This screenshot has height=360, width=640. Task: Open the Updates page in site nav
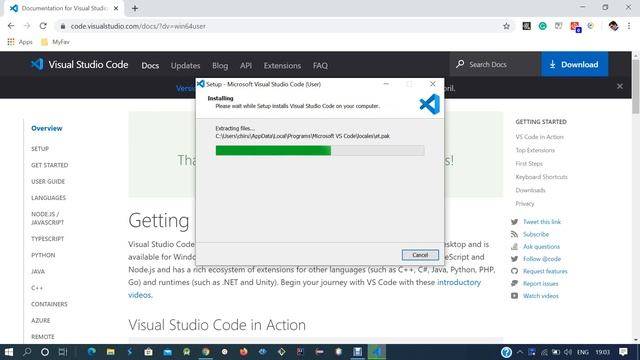tap(185, 66)
